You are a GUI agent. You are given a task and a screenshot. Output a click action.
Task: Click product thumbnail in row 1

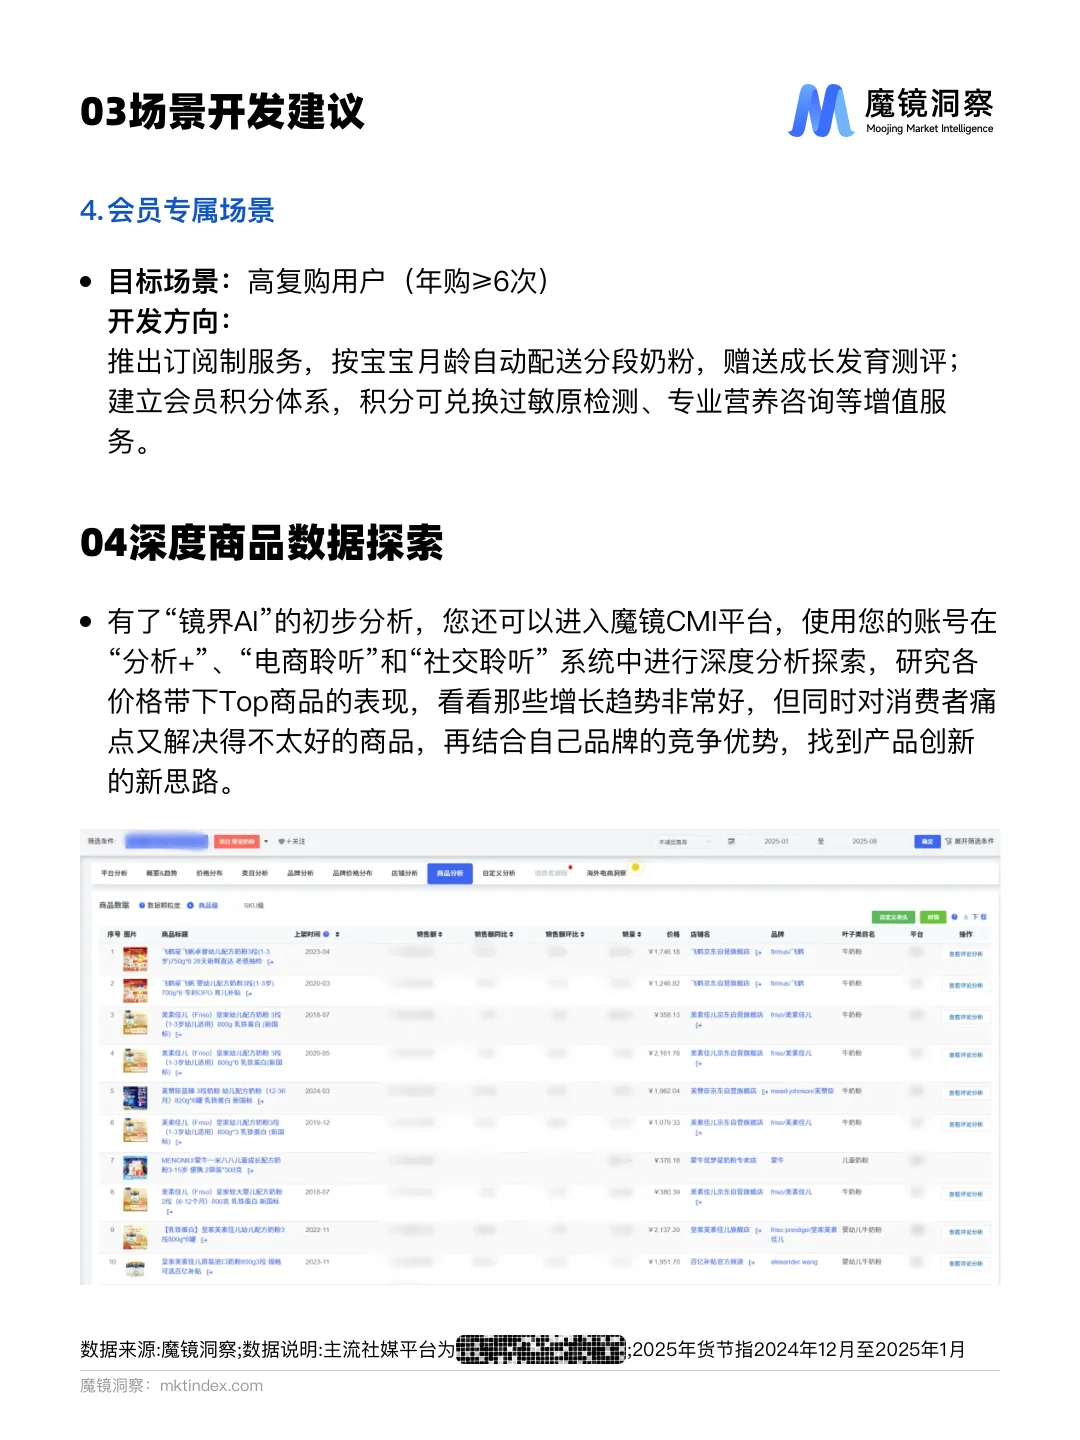click(x=135, y=959)
